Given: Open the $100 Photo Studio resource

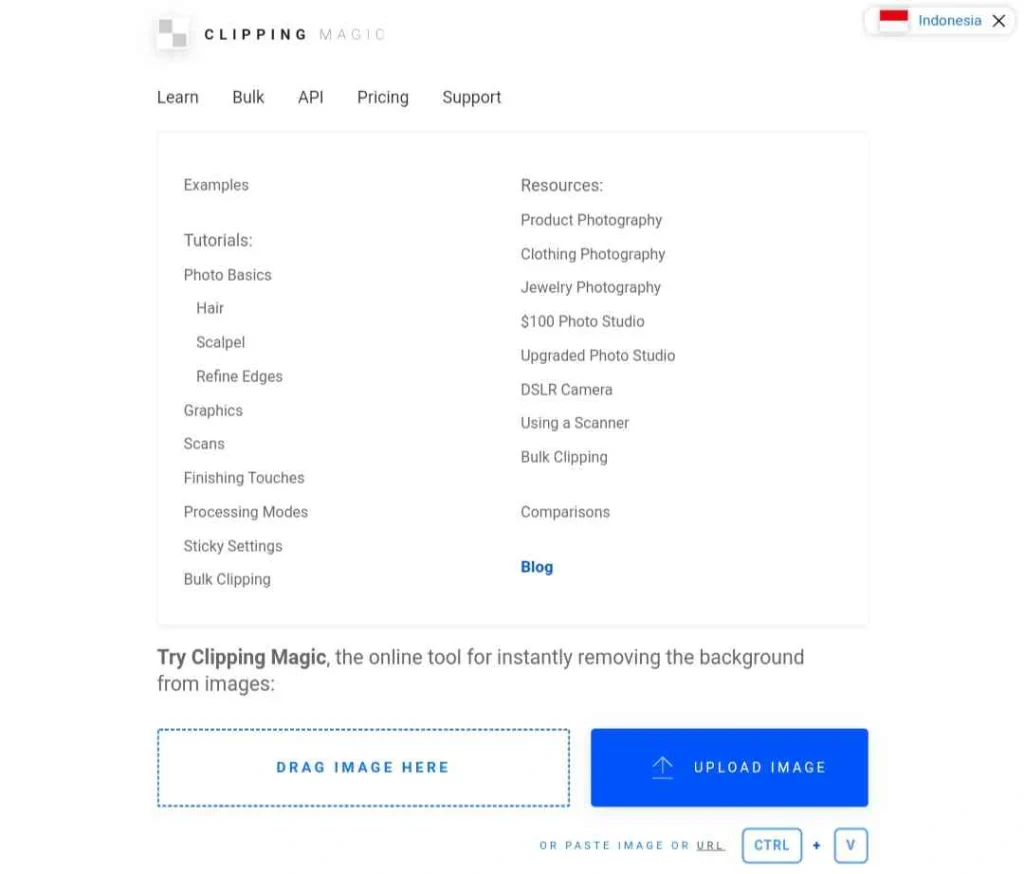Looking at the screenshot, I should click(582, 321).
